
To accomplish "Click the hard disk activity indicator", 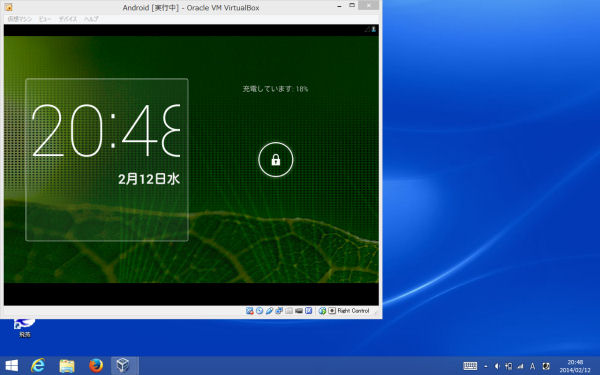I will coord(249,311).
